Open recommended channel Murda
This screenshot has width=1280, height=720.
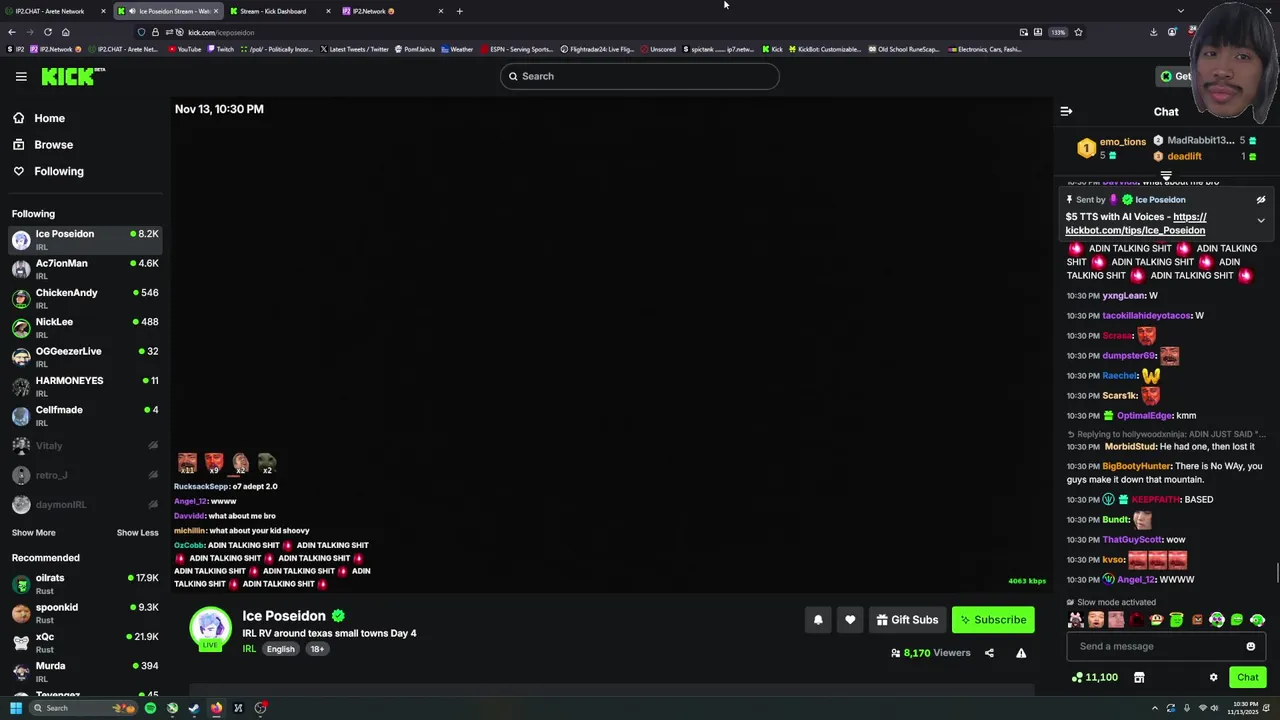(85, 671)
